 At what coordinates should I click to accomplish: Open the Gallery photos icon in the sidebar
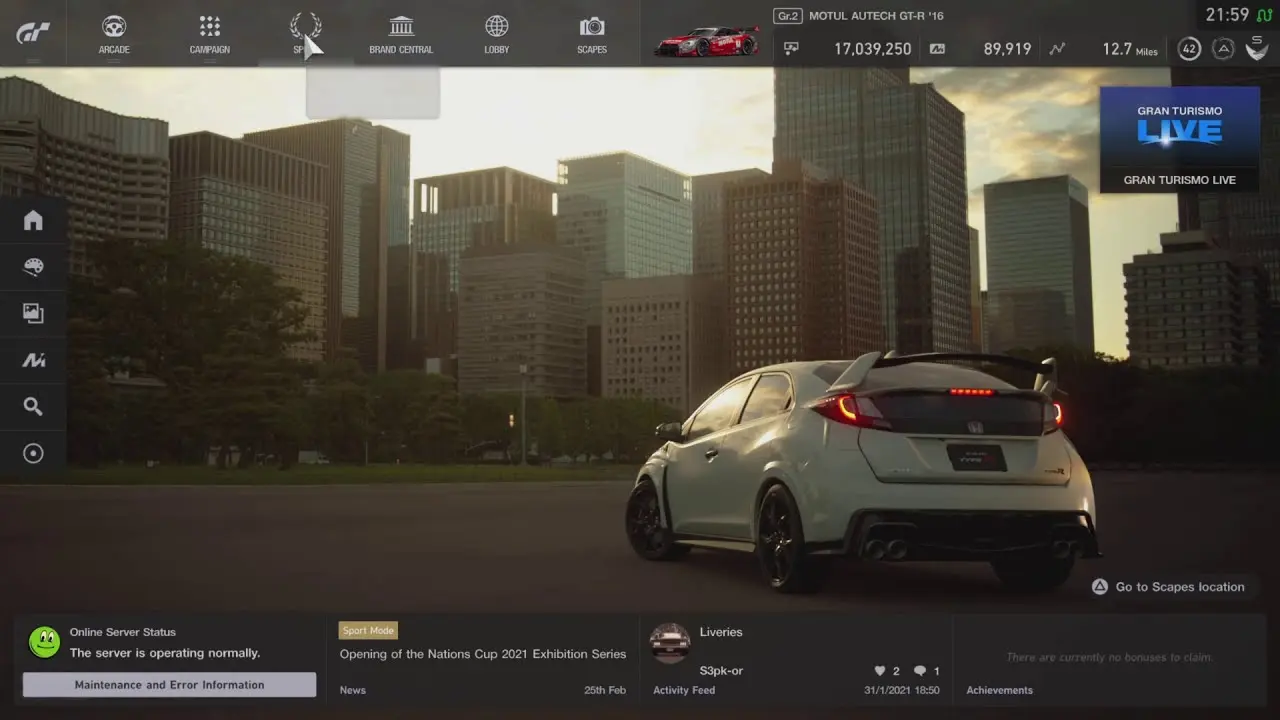click(x=33, y=313)
